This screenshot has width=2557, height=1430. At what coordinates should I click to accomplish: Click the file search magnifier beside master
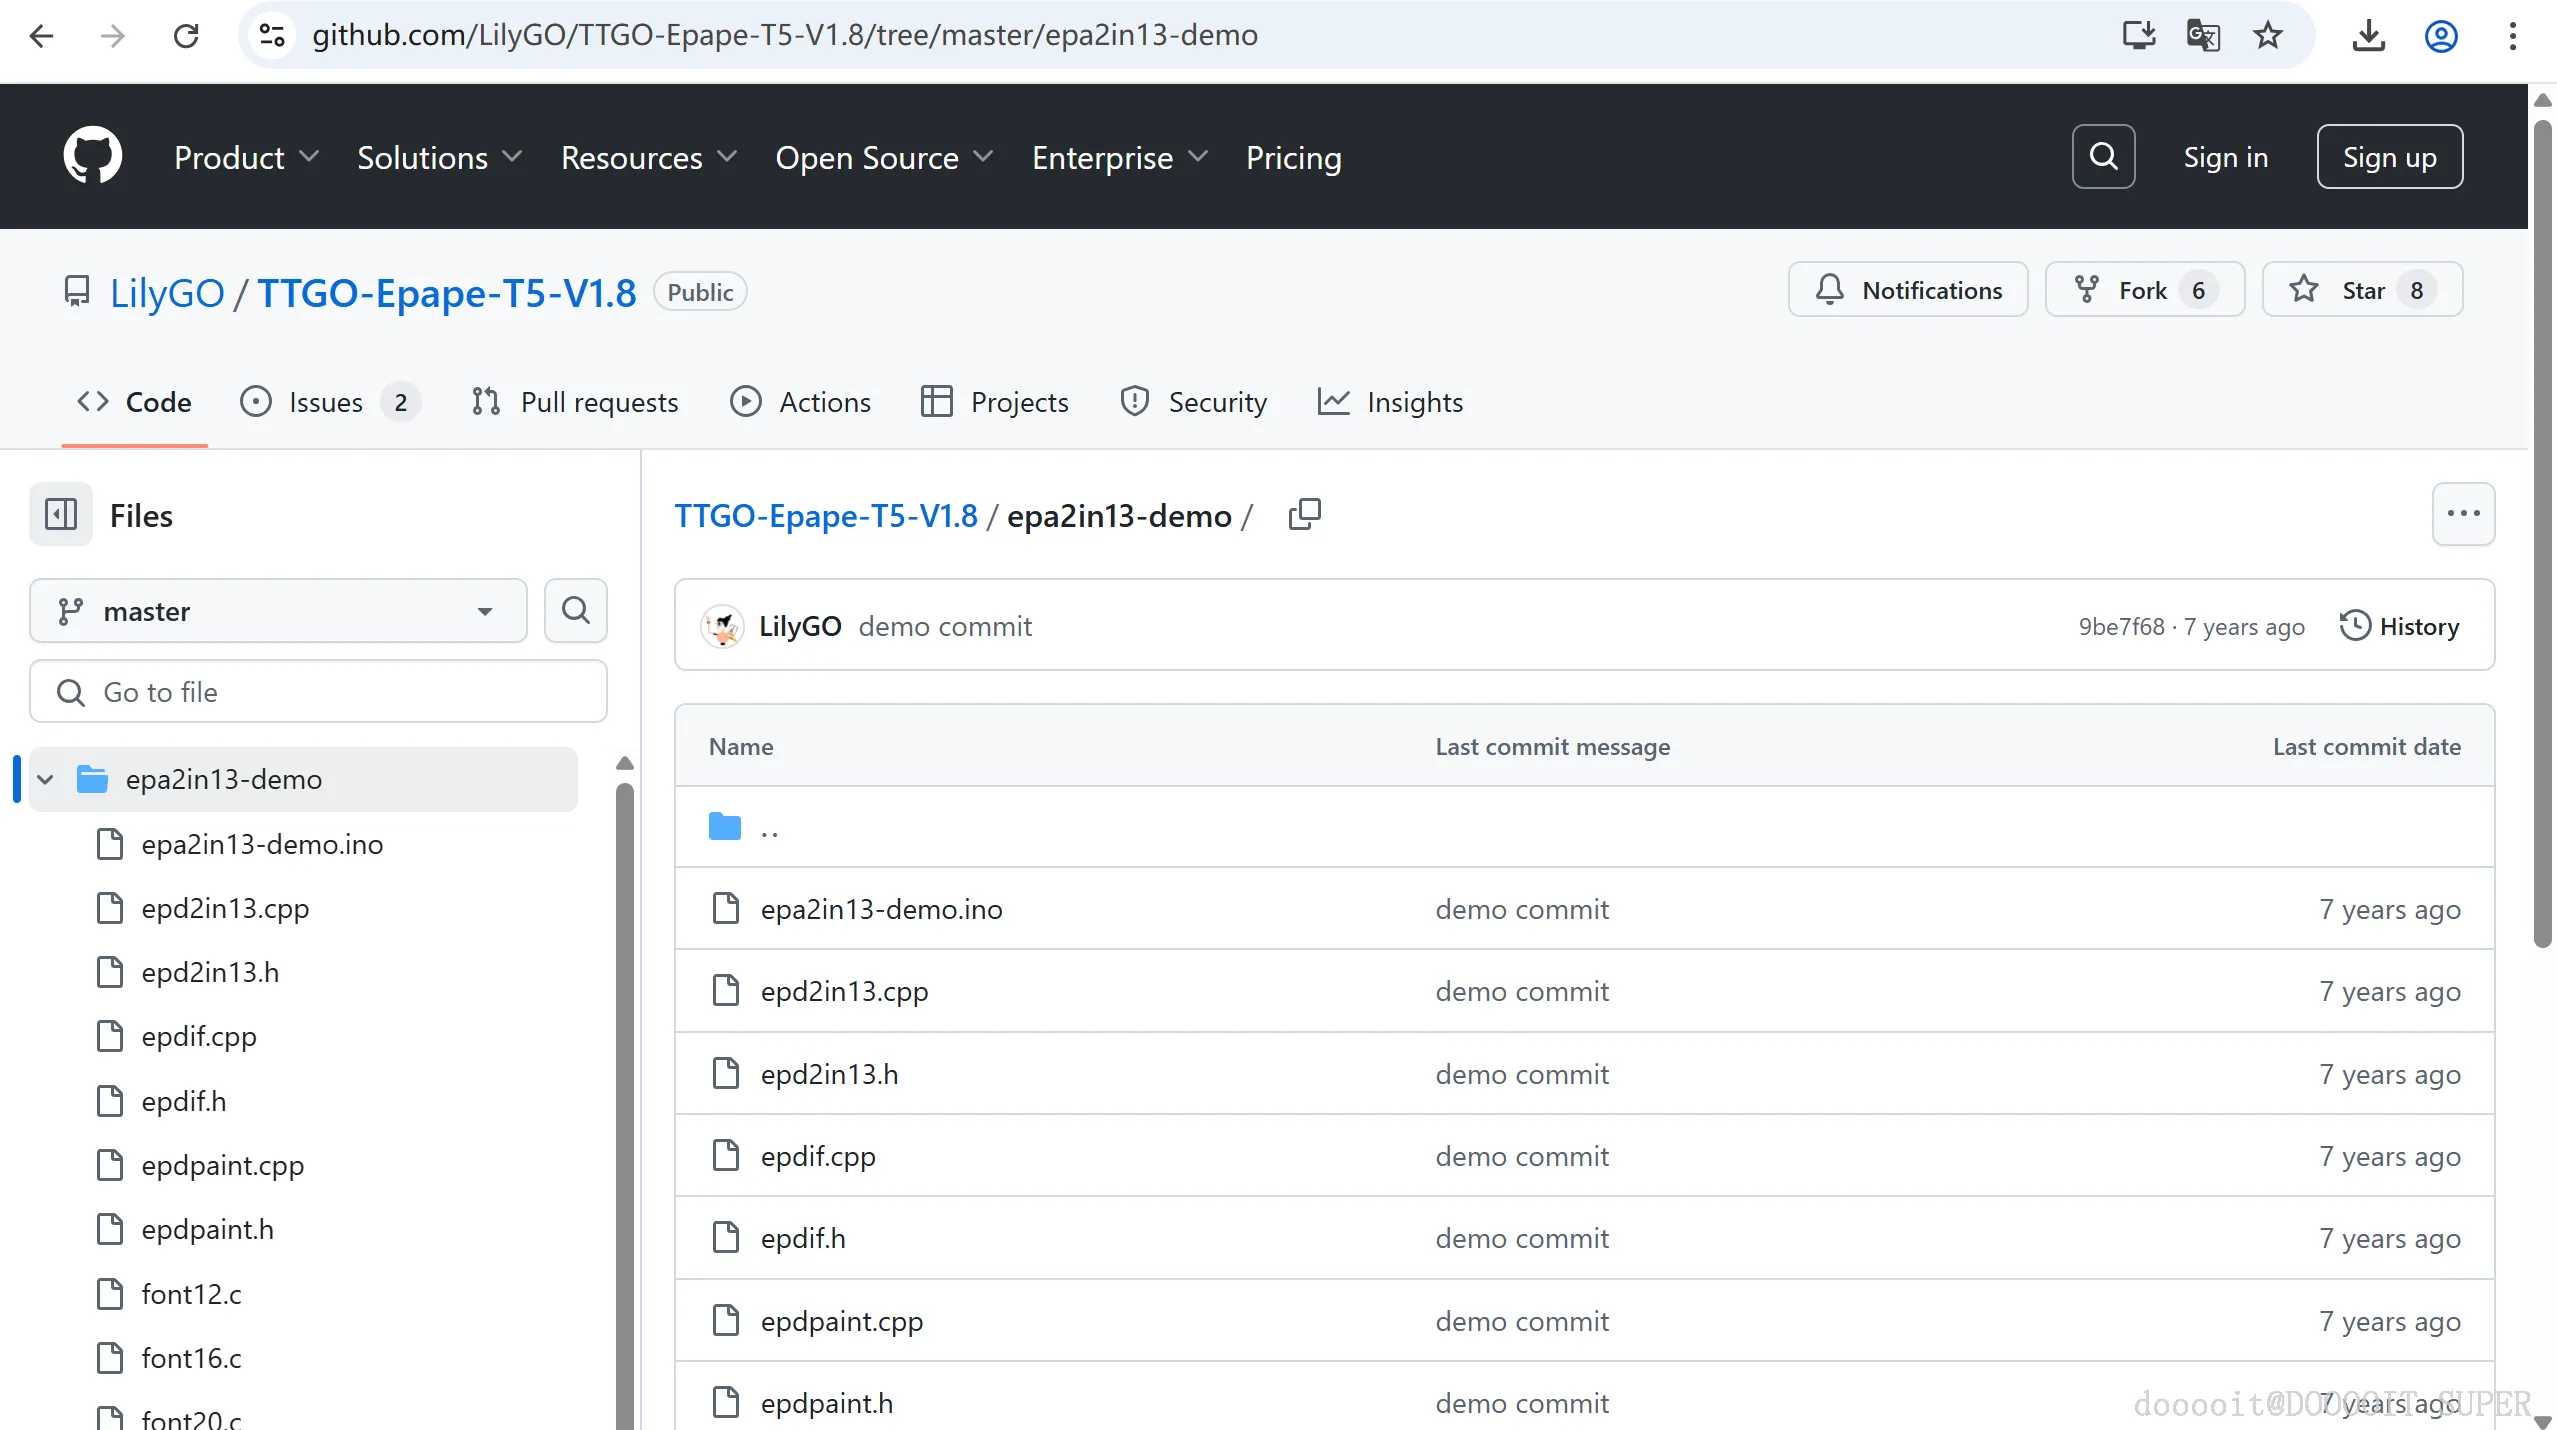[x=575, y=610]
